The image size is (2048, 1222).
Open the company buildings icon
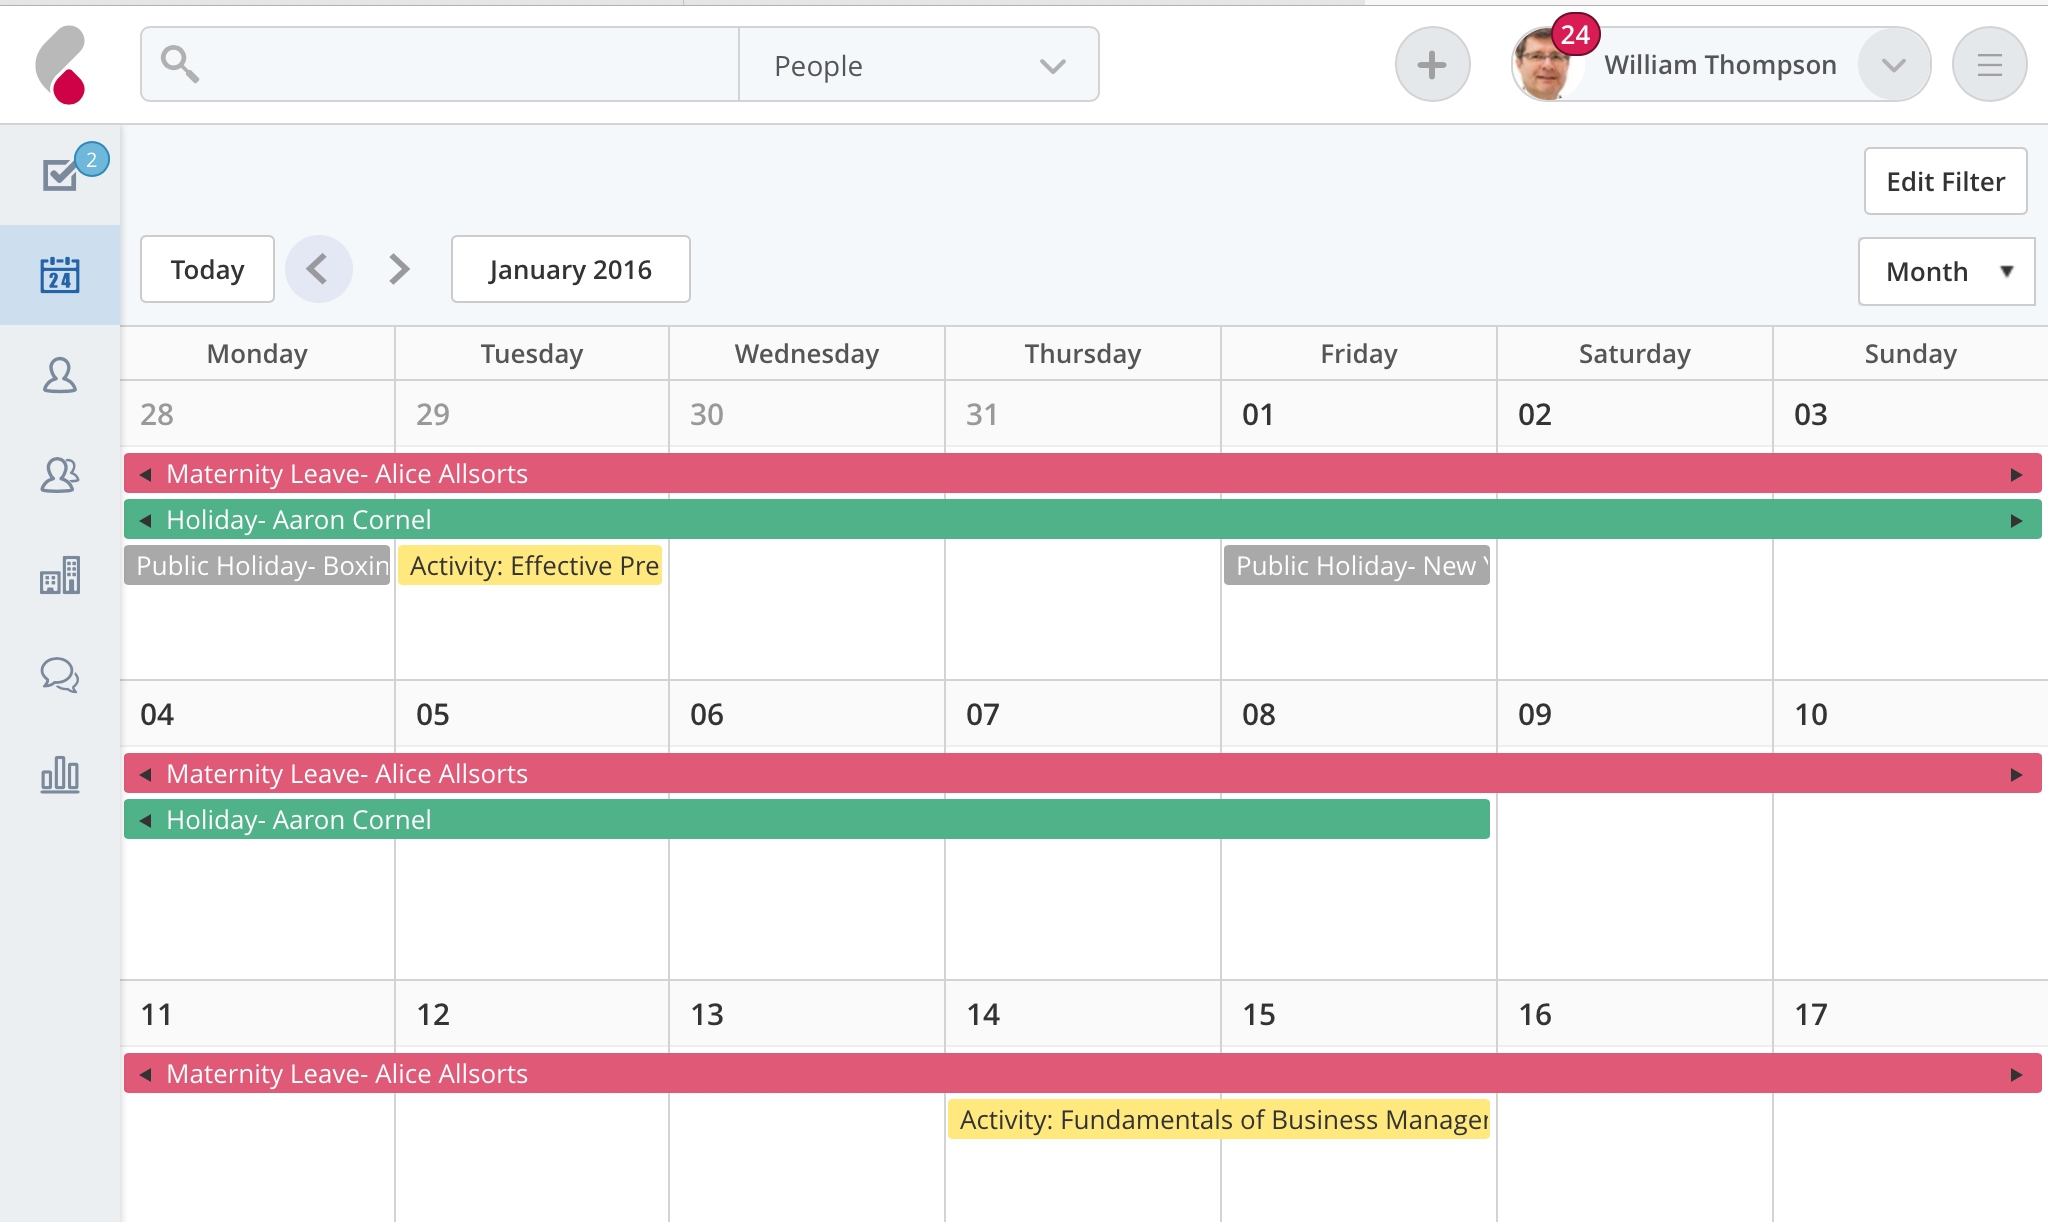60,575
